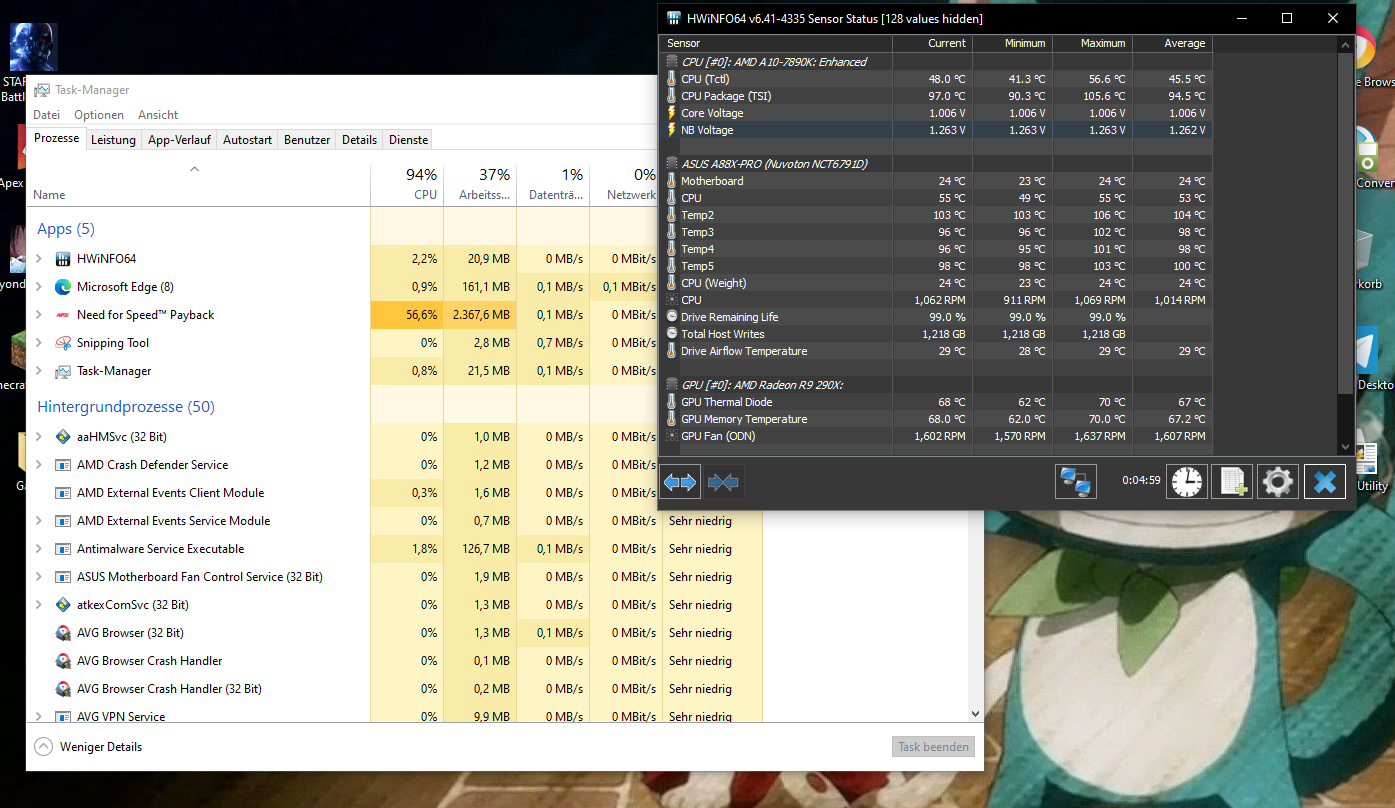The image size is (1395, 808).
Task: Switch to the App-Verlauf tab
Action: [x=179, y=140]
